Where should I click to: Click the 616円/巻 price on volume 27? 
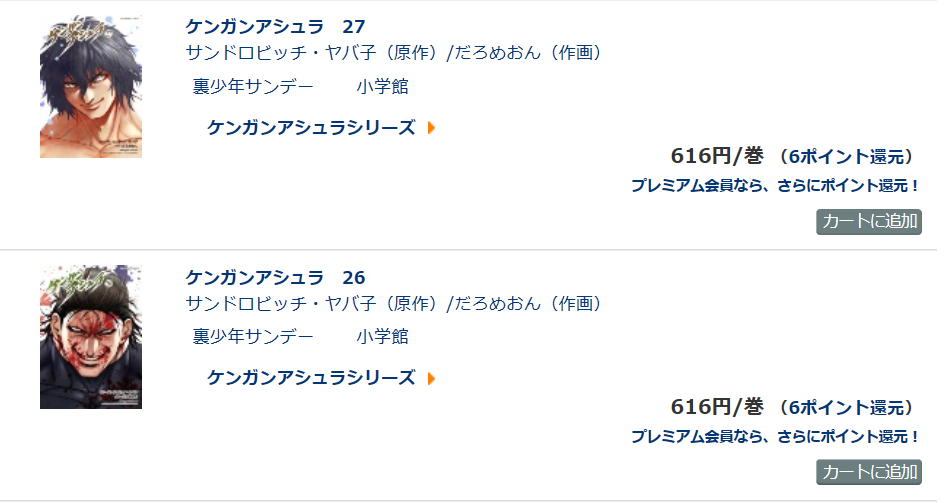tap(717, 157)
